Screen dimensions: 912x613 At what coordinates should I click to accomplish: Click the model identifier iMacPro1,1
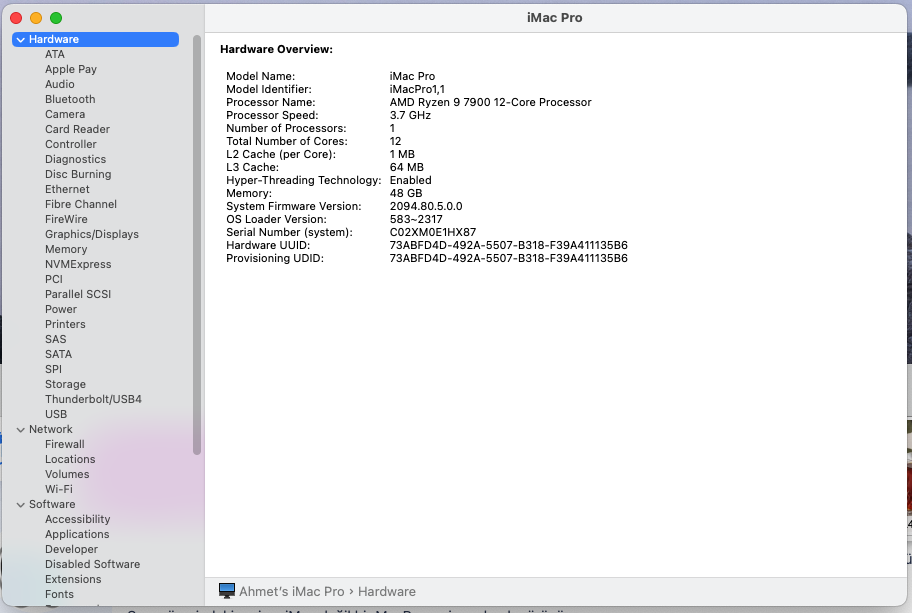pos(417,89)
